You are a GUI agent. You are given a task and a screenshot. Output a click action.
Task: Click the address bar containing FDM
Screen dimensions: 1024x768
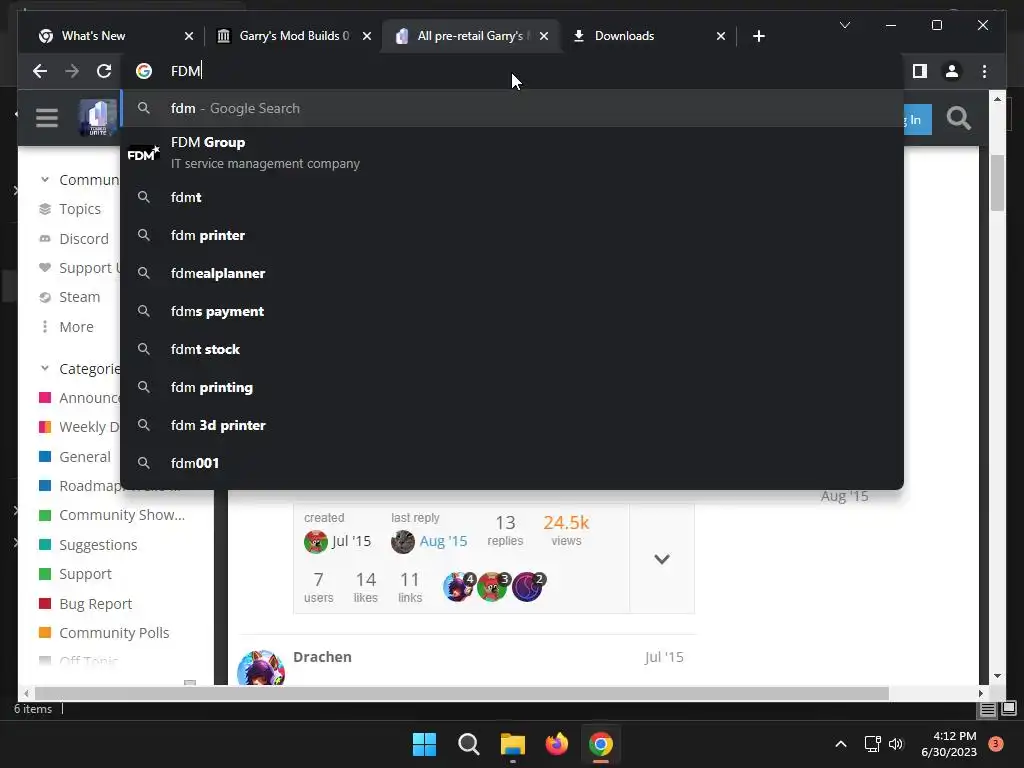click(512, 71)
